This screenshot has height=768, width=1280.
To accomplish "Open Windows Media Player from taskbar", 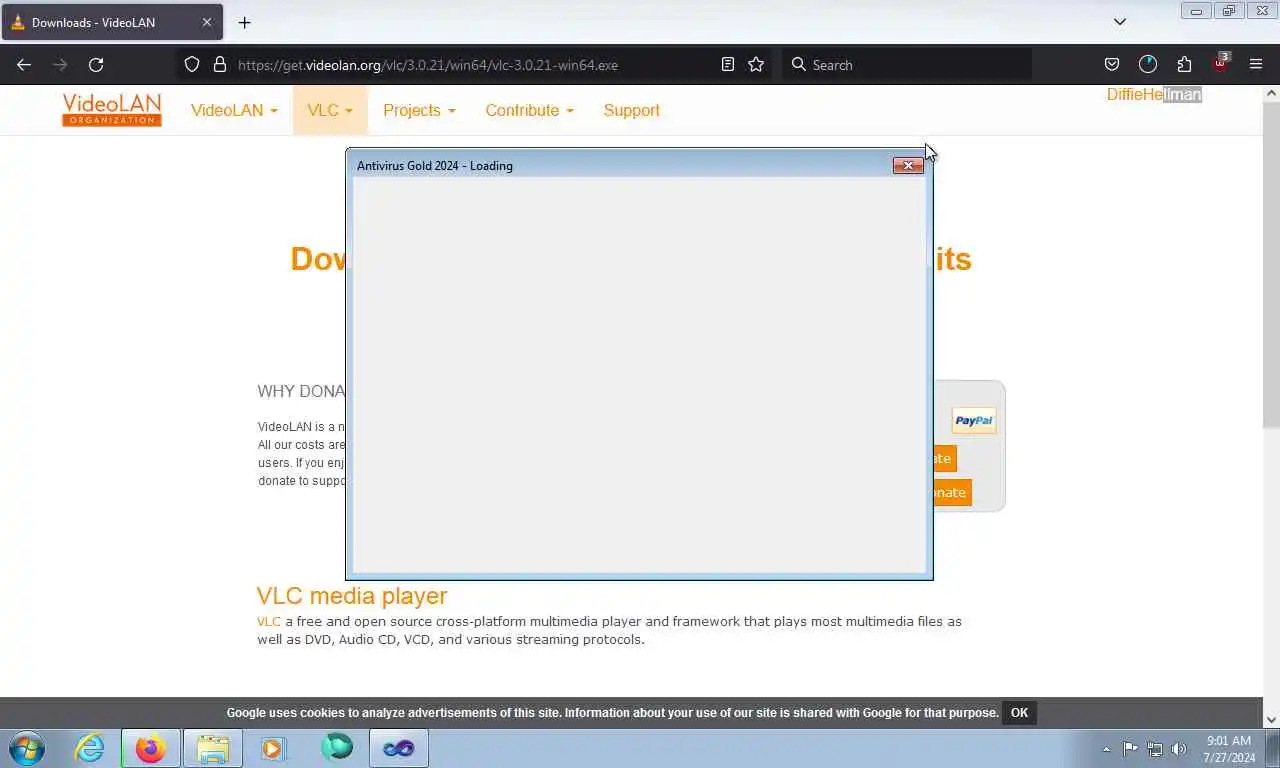I will coord(274,748).
